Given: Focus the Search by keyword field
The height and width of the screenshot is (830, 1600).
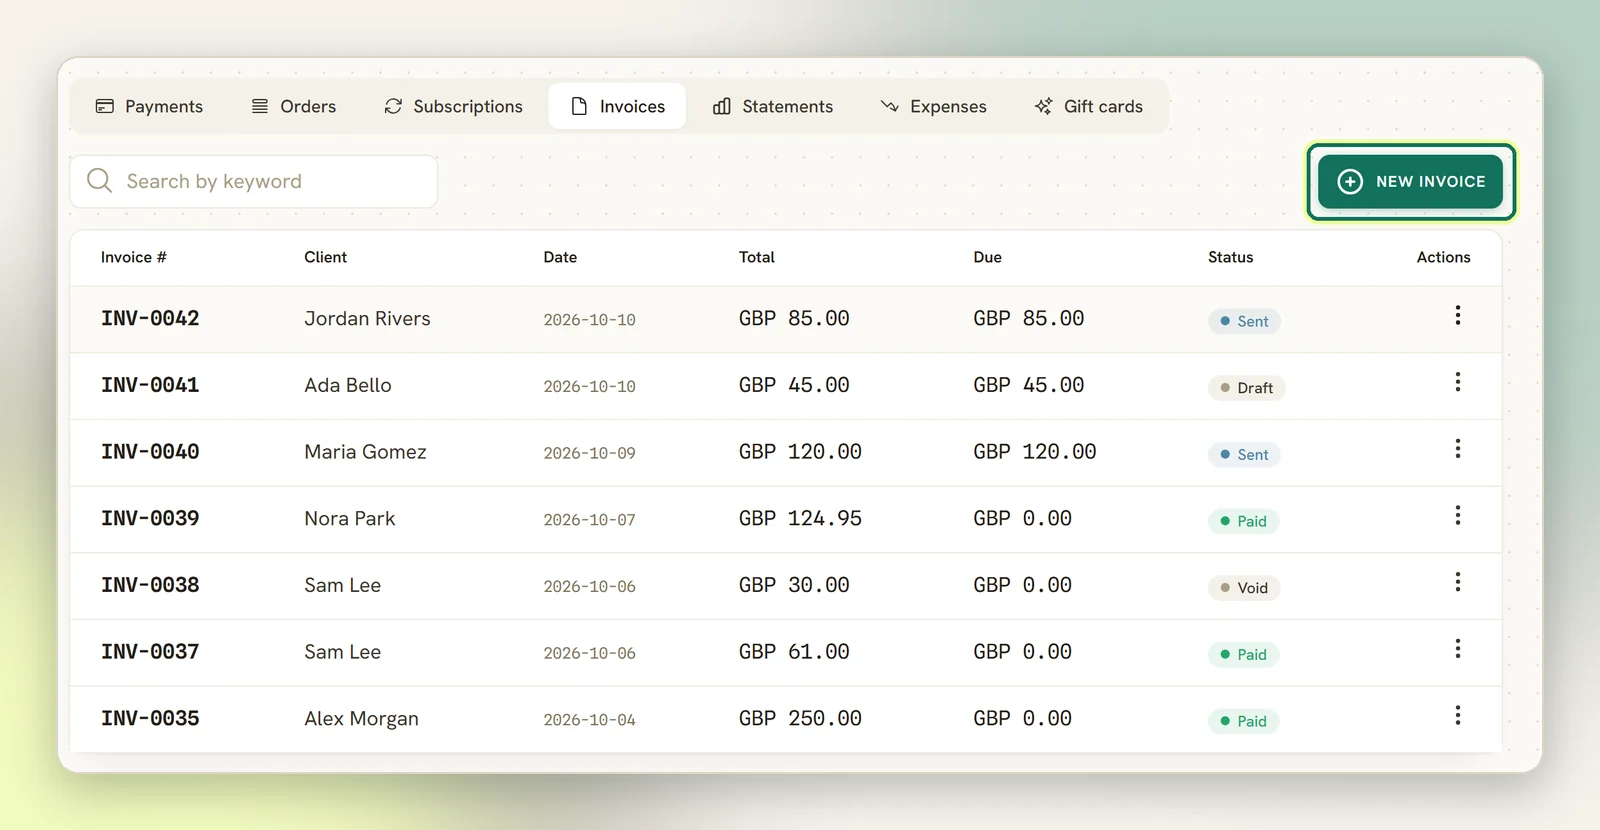Looking at the screenshot, I should tap(254, 181).
